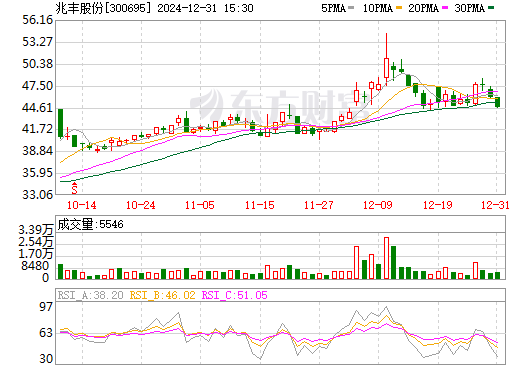This screenshot has width=520, height=365.
Task: Click the magenta 20PMA color swatch
Action: [445, 8]
